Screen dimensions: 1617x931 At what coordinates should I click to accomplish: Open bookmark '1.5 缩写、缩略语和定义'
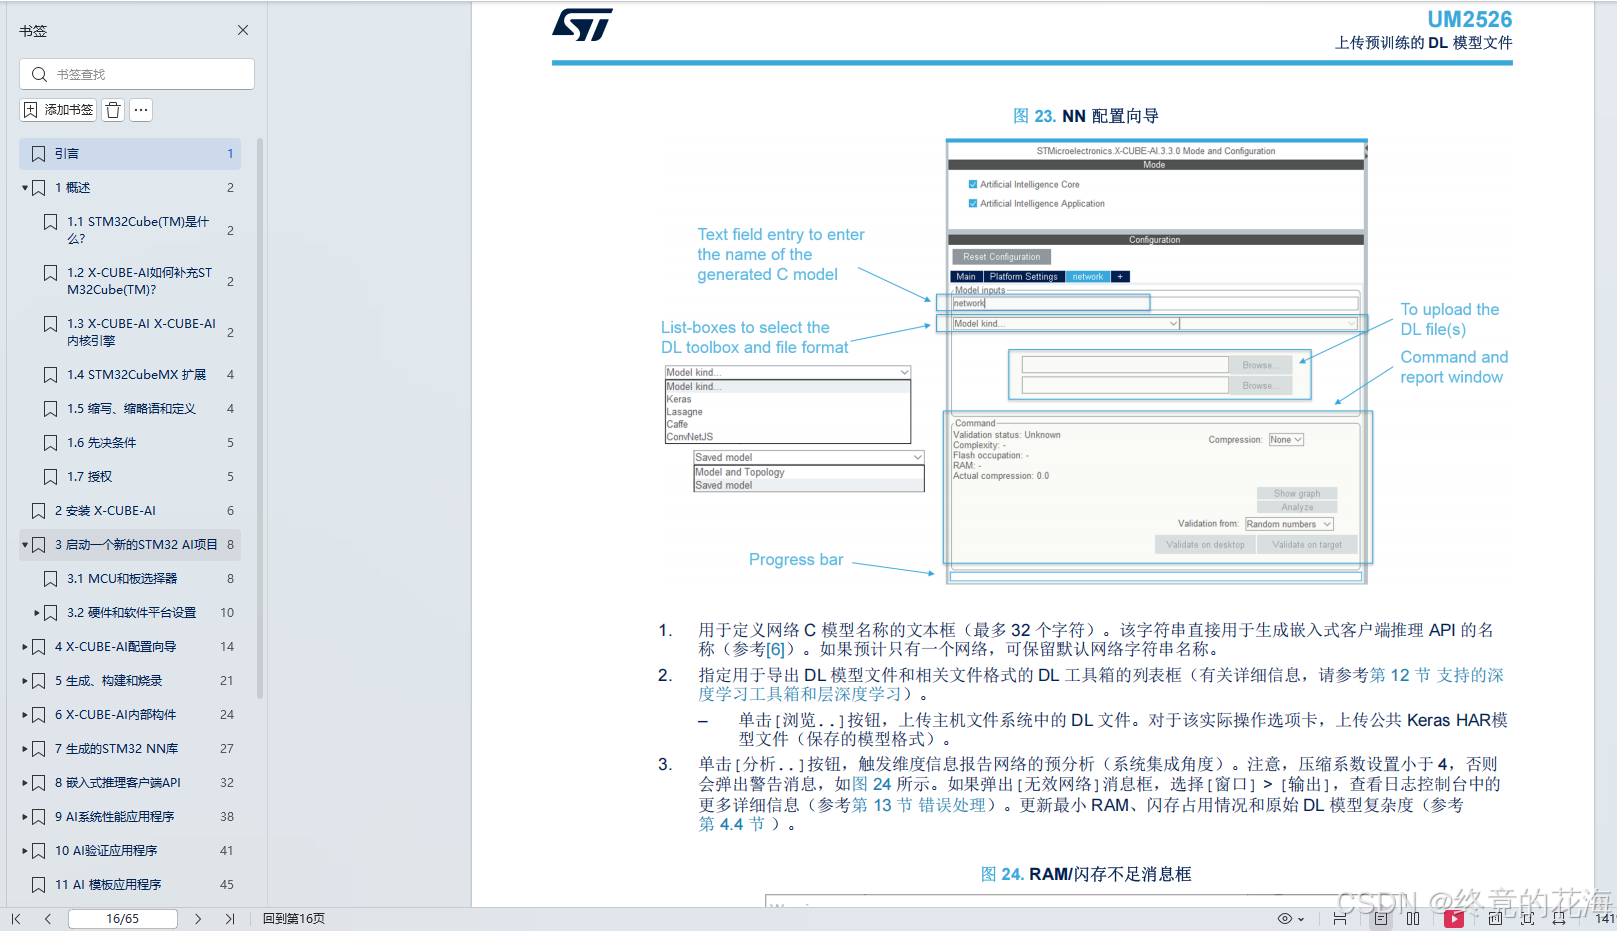[x=131, y=409]
